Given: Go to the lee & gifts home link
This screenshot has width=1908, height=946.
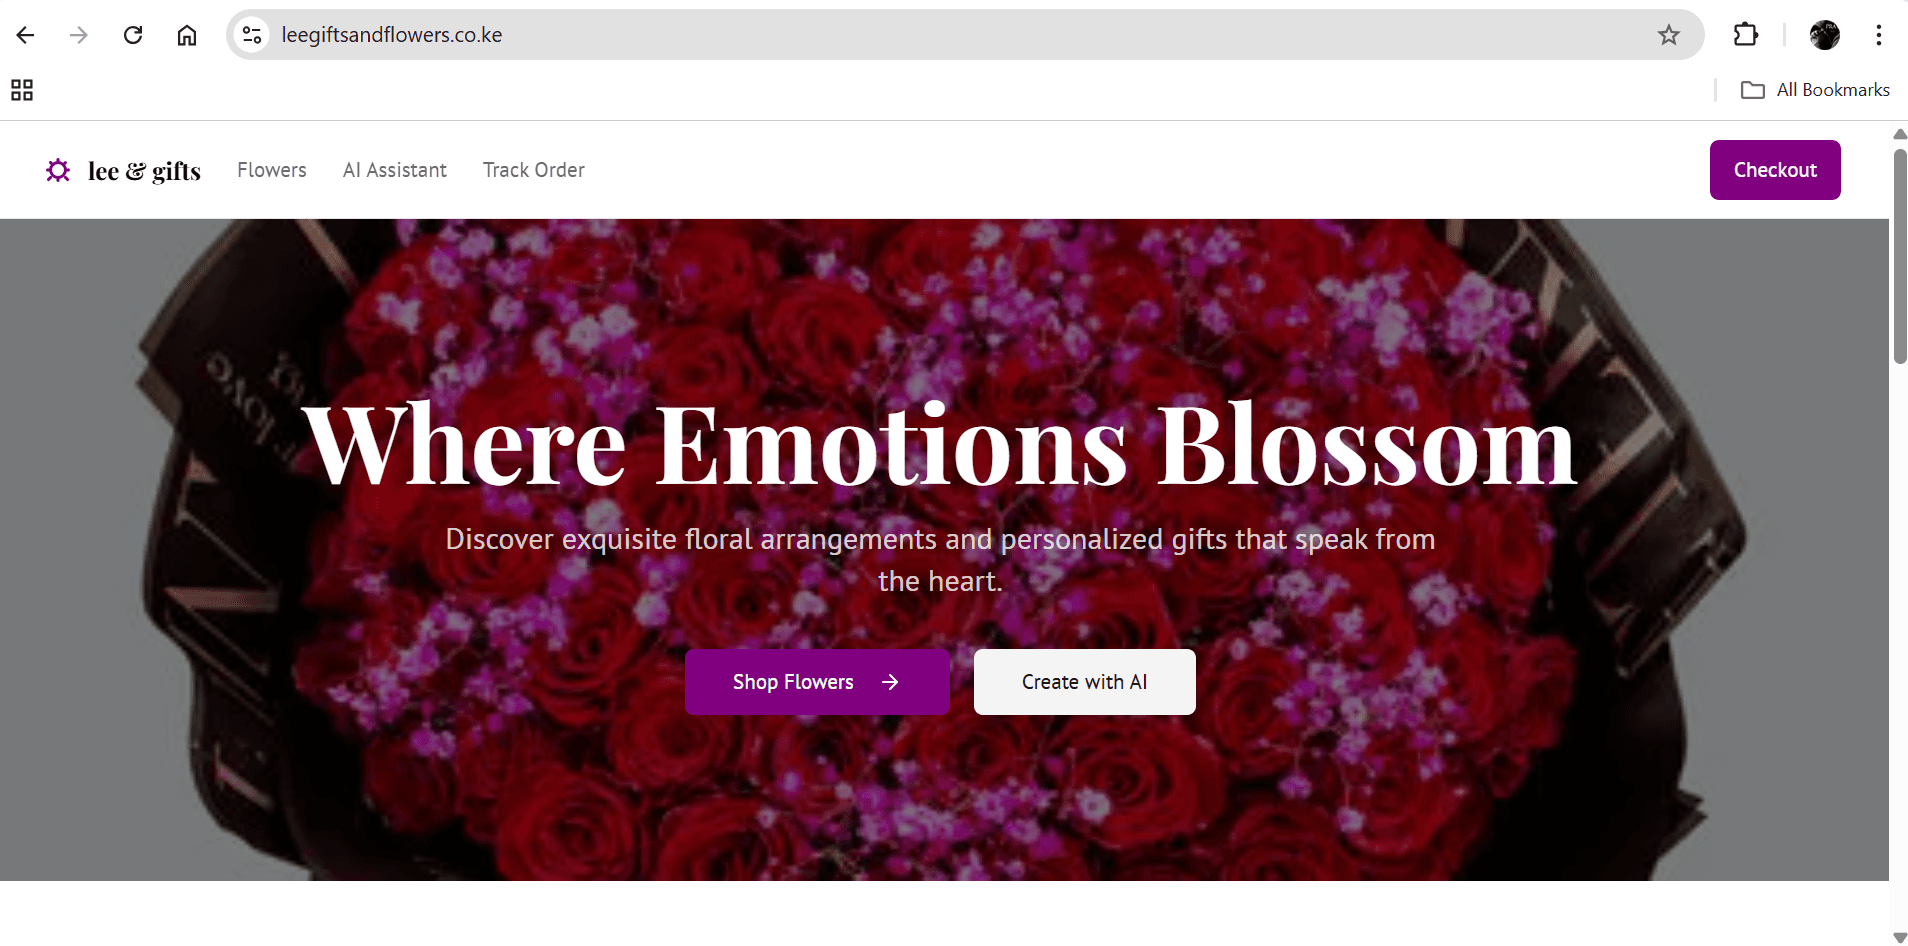Looking at the screenshot, I should pos(144,171).
